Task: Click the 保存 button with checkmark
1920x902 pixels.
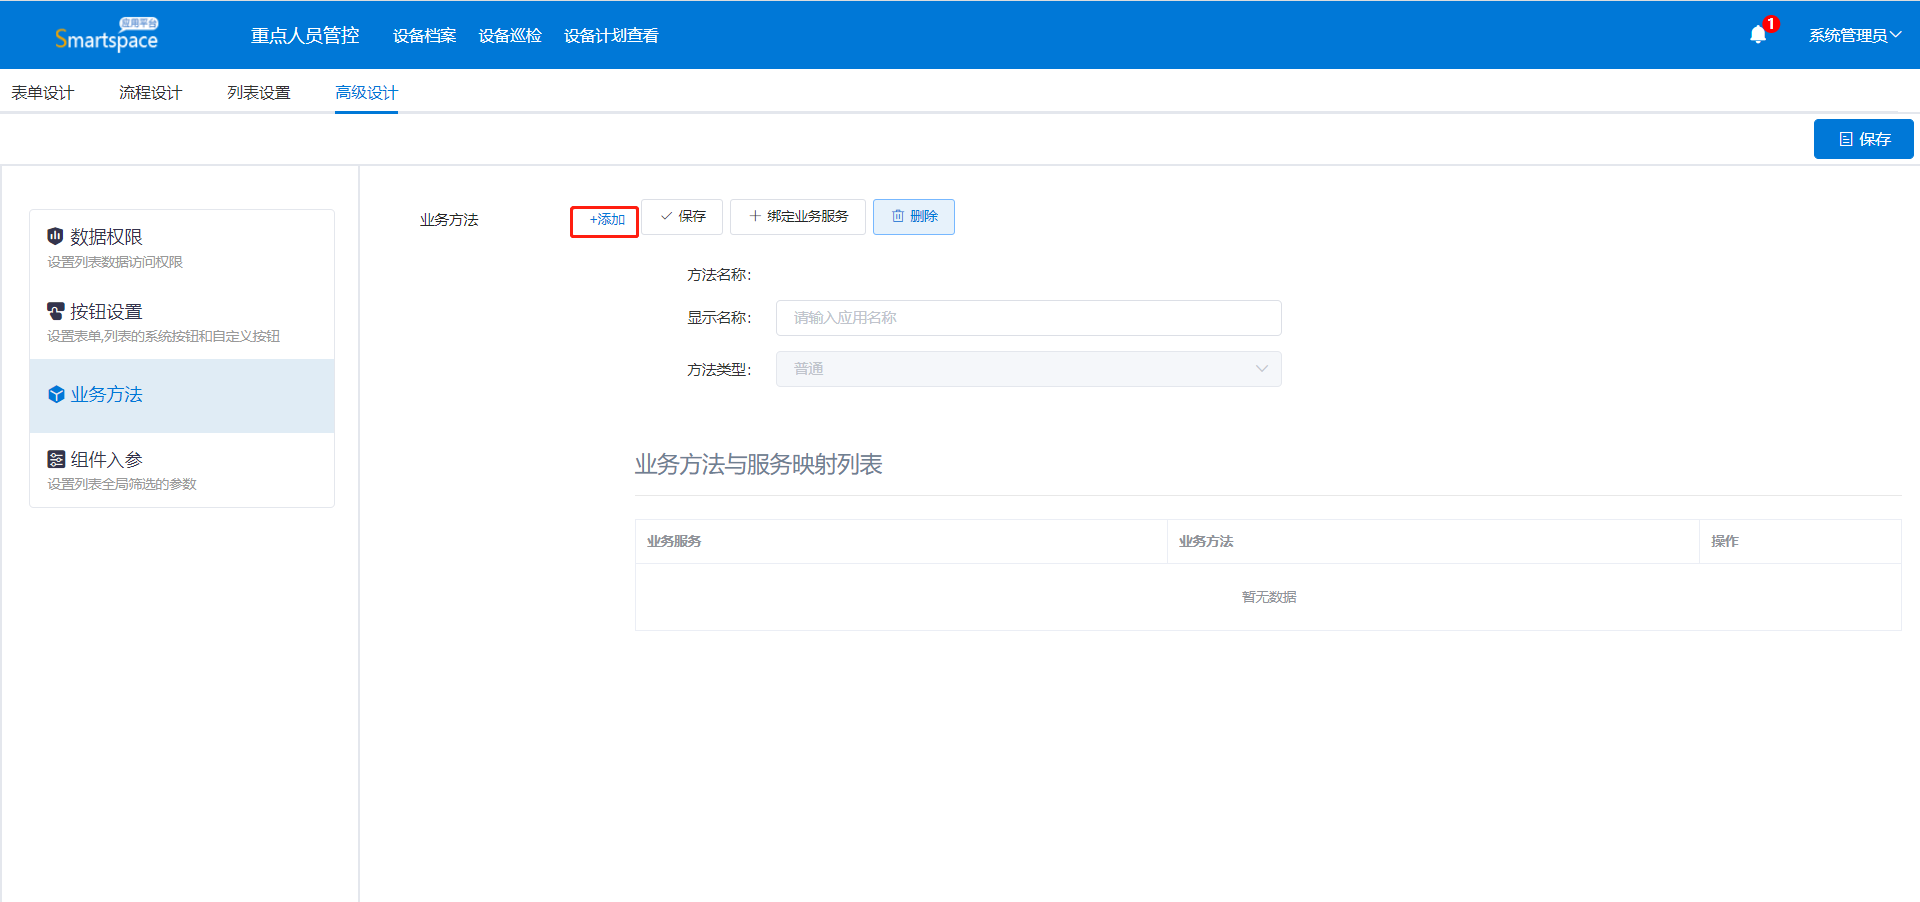Action: pos(682,216)
